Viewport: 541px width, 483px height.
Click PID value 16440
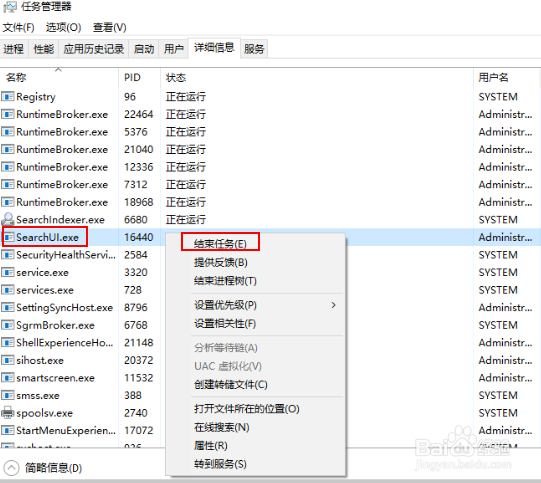click(x=139, y=237)
